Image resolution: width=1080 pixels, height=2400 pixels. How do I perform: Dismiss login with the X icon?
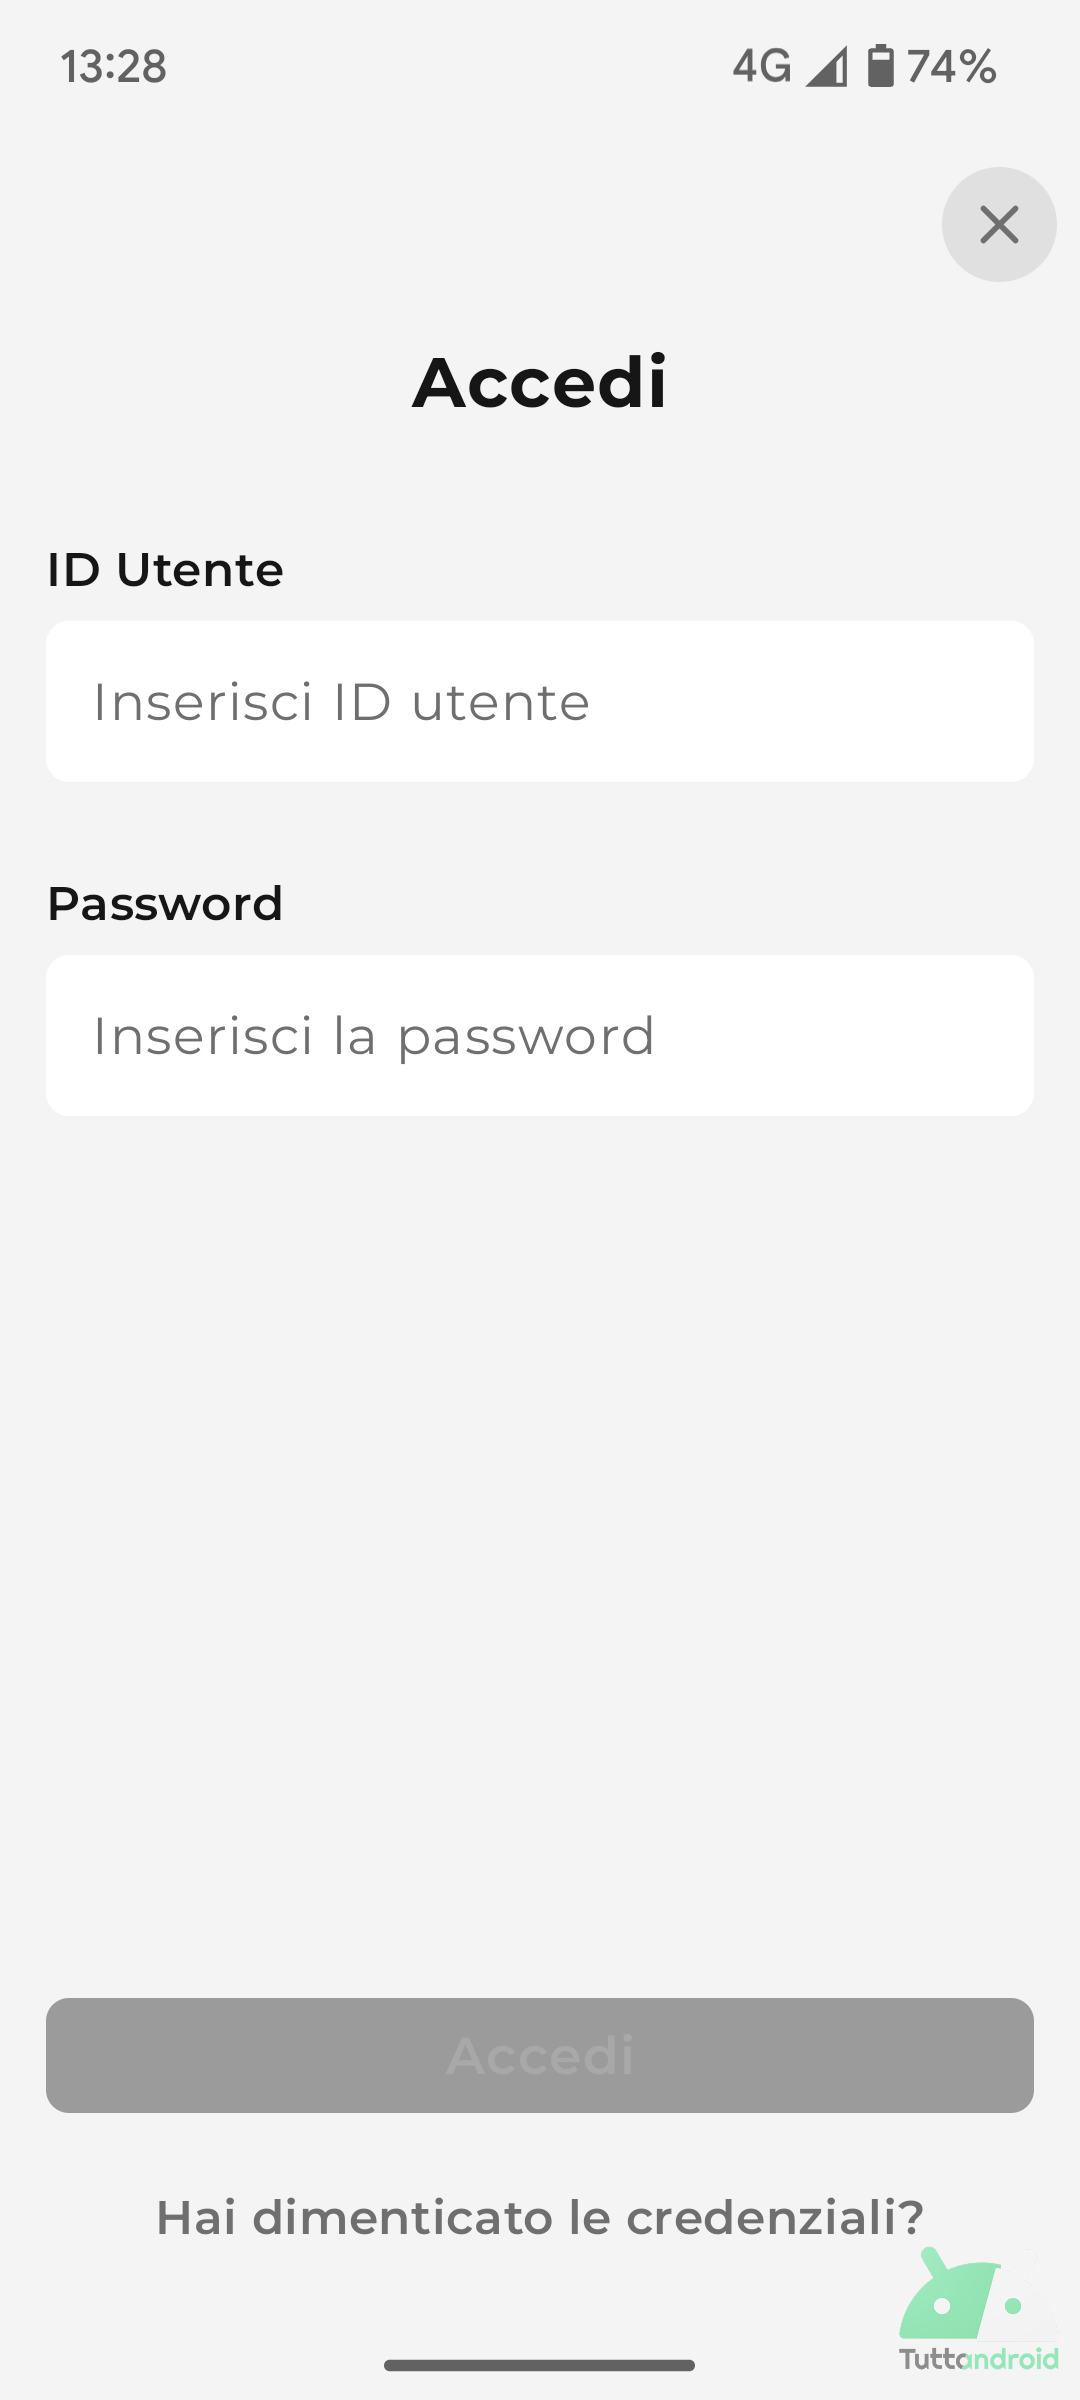pos(999,224)
